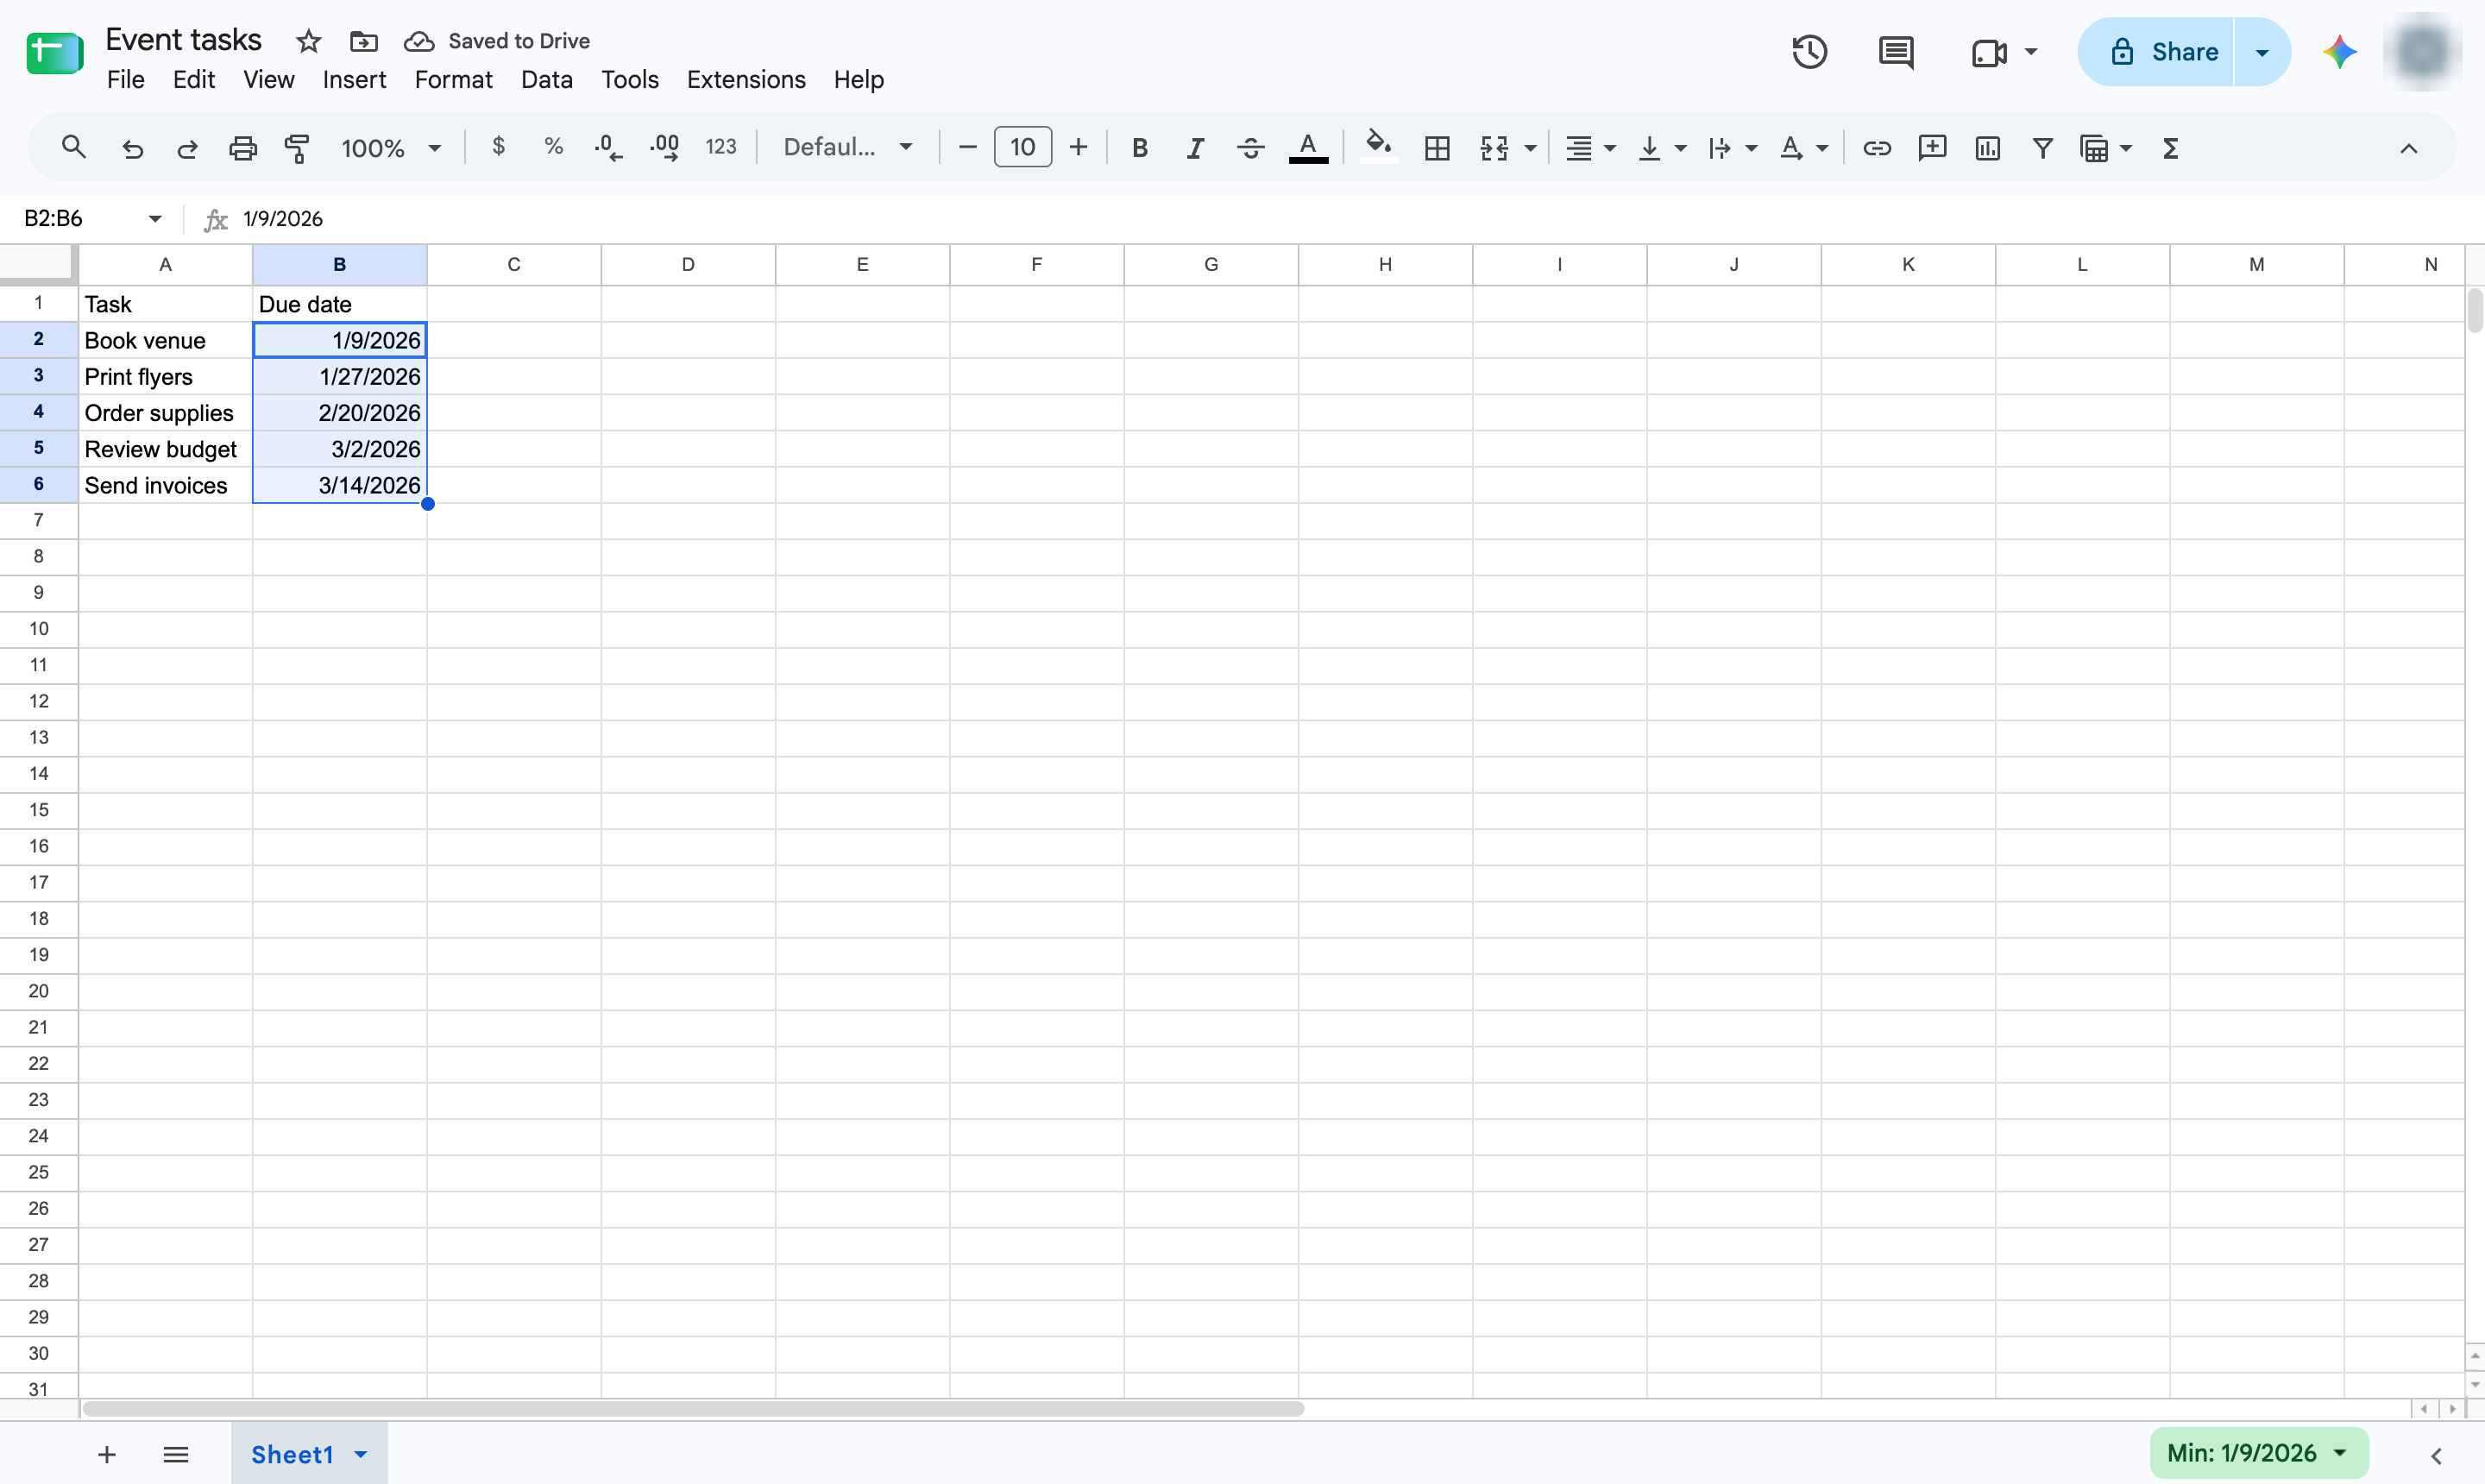Format as currency with dollar icon
This screenshot has height=1484, width=2485.
498,147
